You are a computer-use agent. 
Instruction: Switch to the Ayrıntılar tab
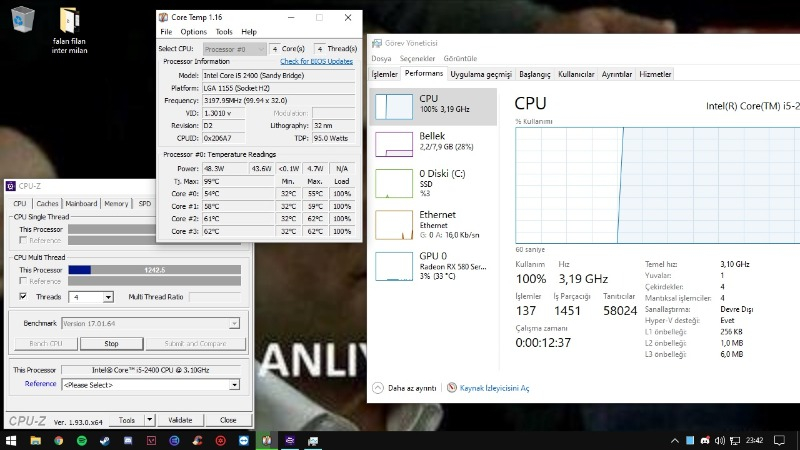click(x=616, y=74)
